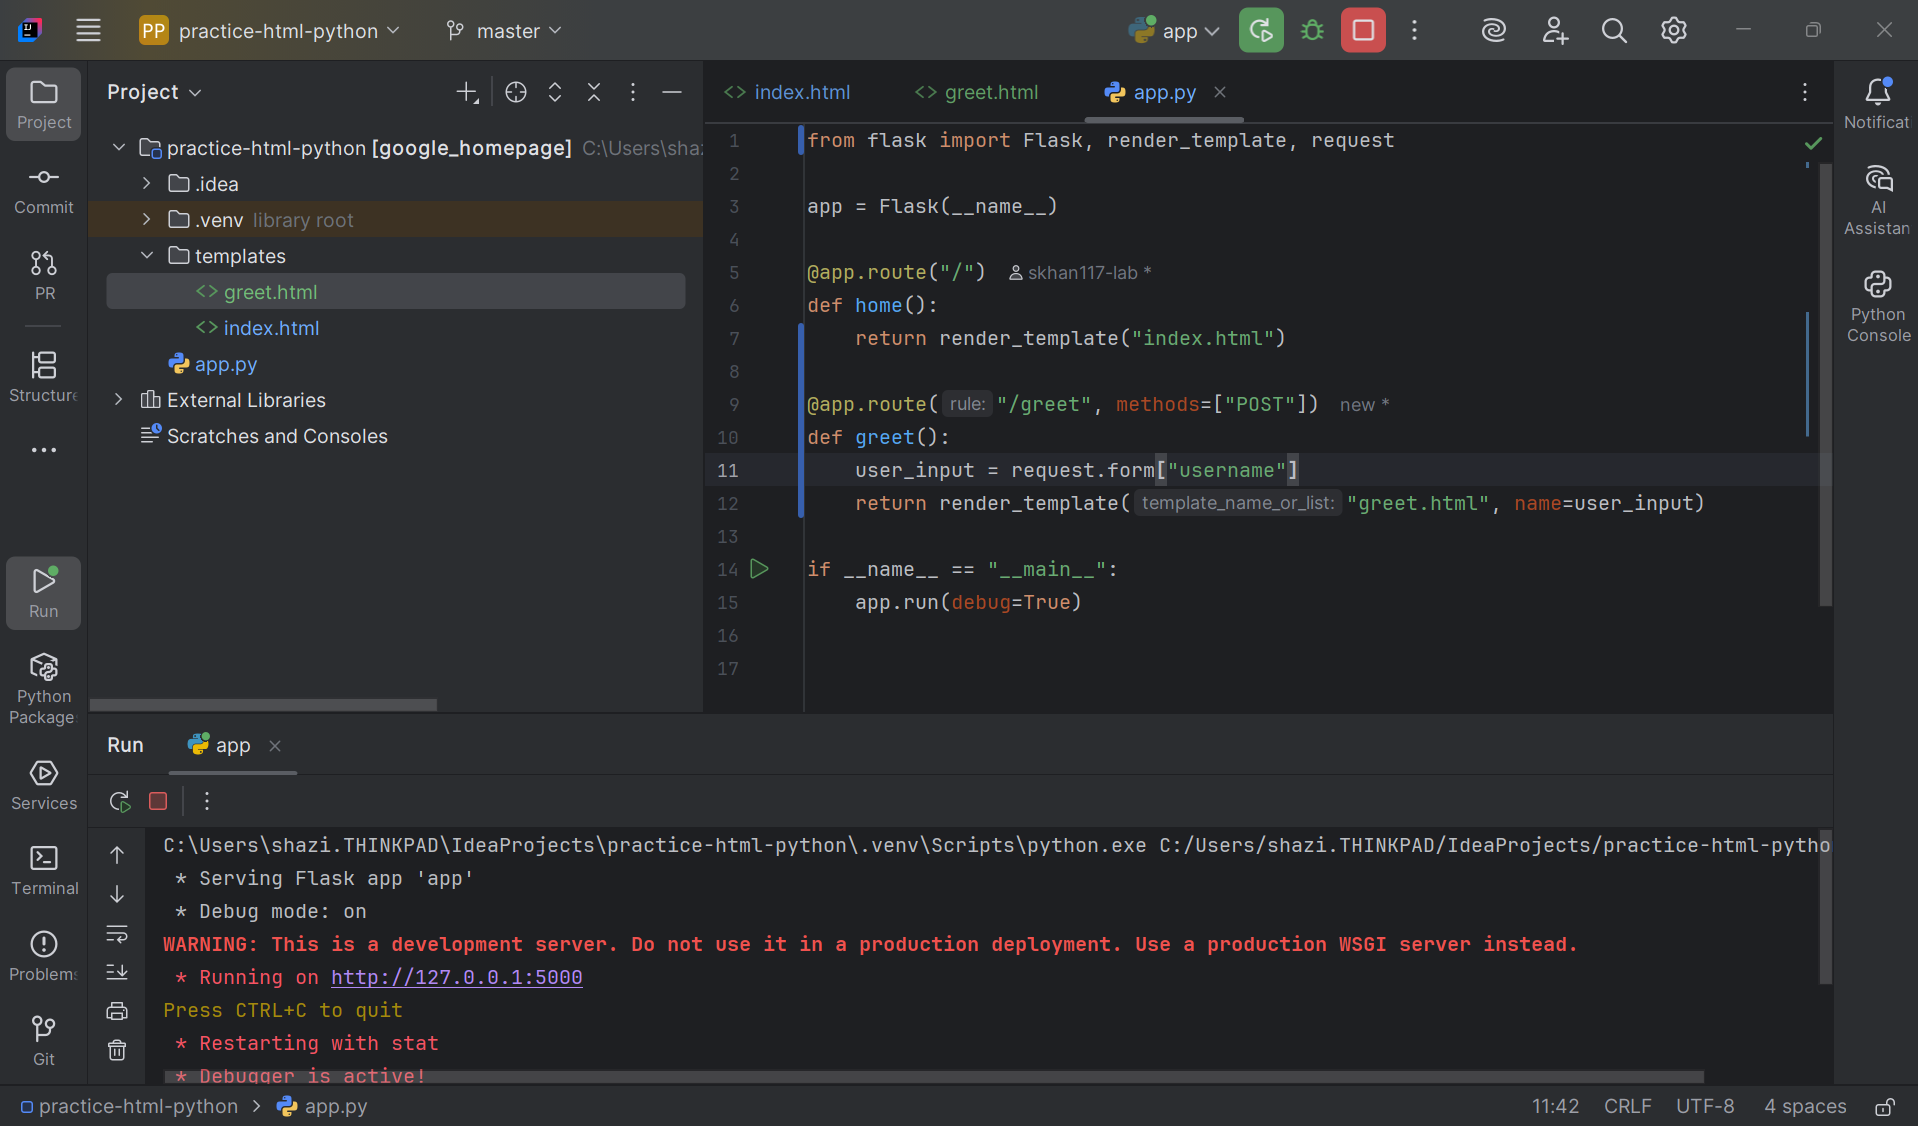Open the Python Console panel

point(1877,307)
